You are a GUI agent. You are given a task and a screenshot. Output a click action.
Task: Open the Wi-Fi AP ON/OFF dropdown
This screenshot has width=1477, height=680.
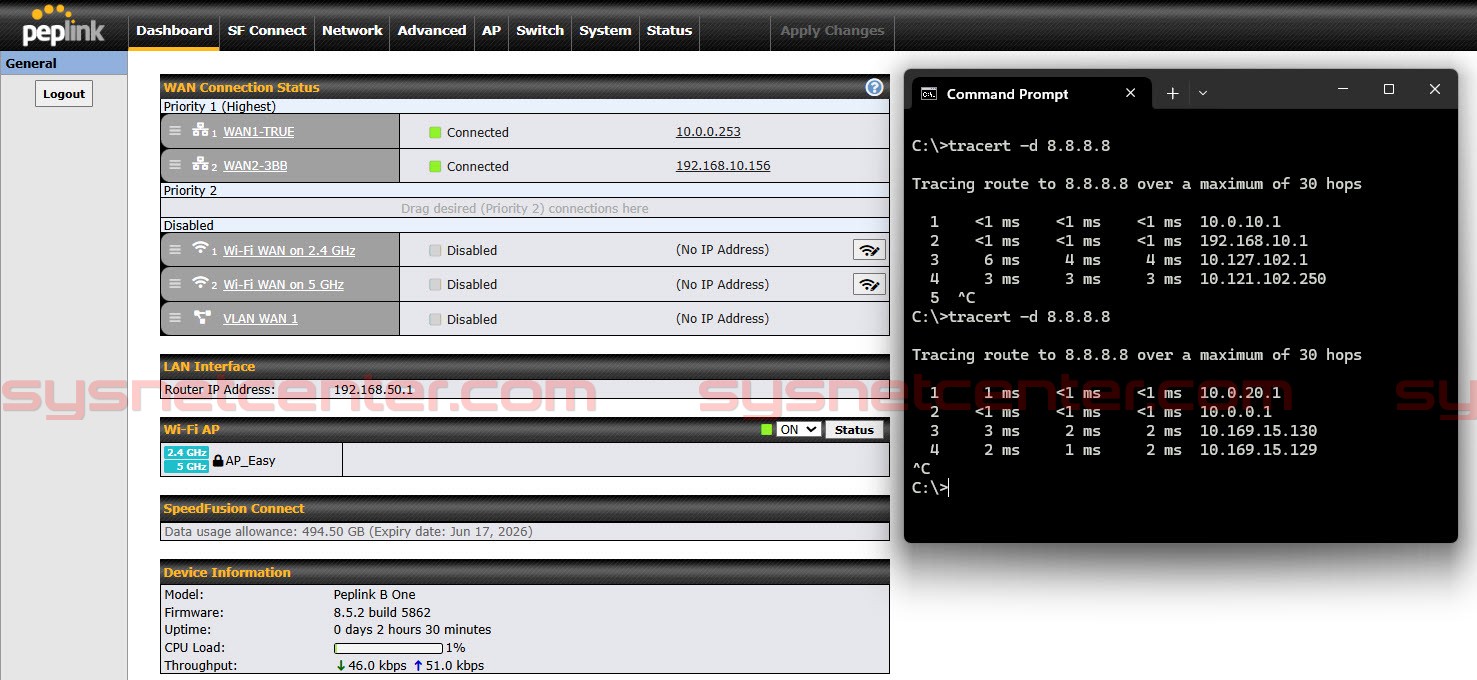click(799, 430)
